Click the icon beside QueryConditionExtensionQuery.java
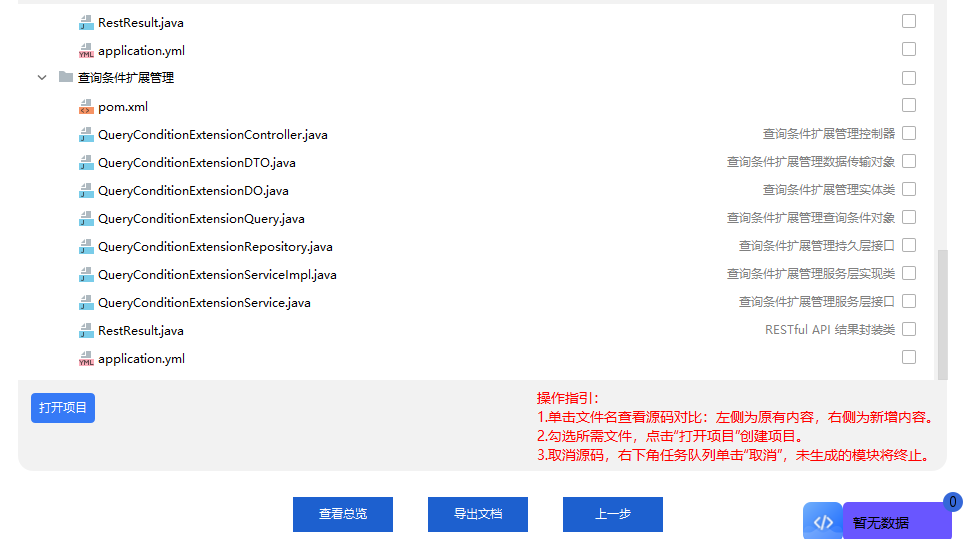The width and height of the screenshot is (969, 539). pyautogui.click(x=86, y=219)
